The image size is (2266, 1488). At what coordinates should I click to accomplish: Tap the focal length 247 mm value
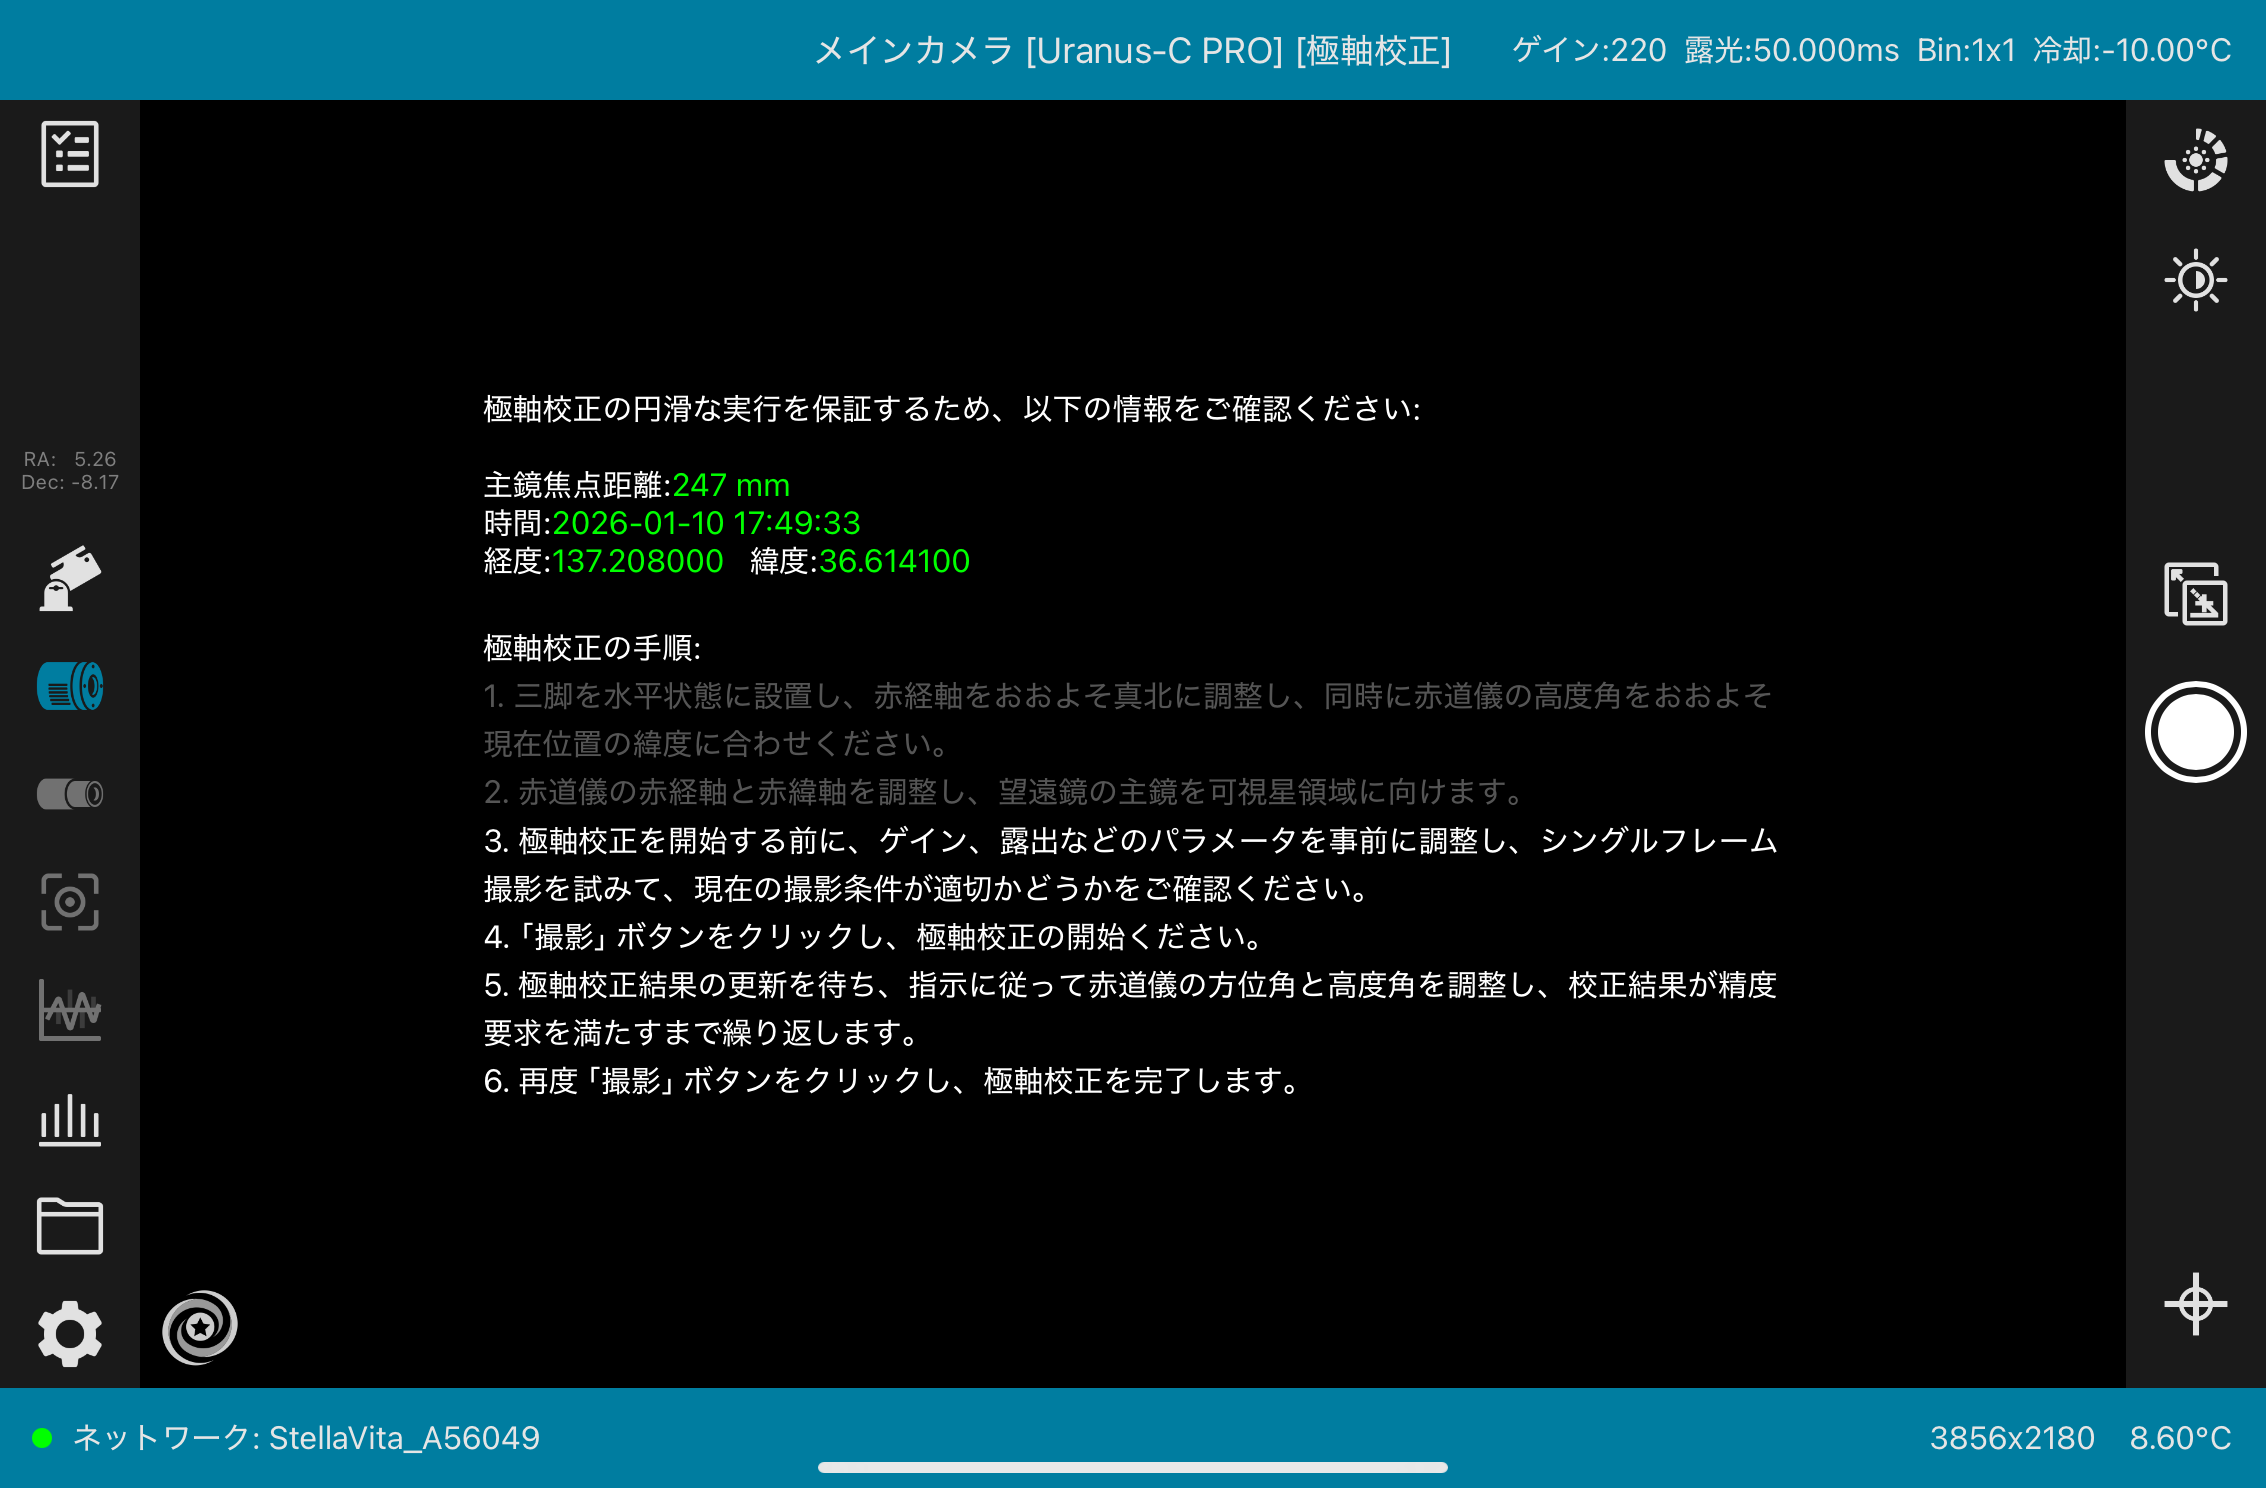(731, 485)
